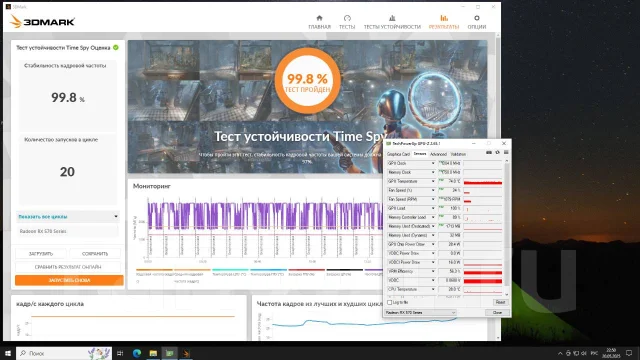Click the volume tray icon
Viewport: 640px width, 360px height.
point(584,353)
